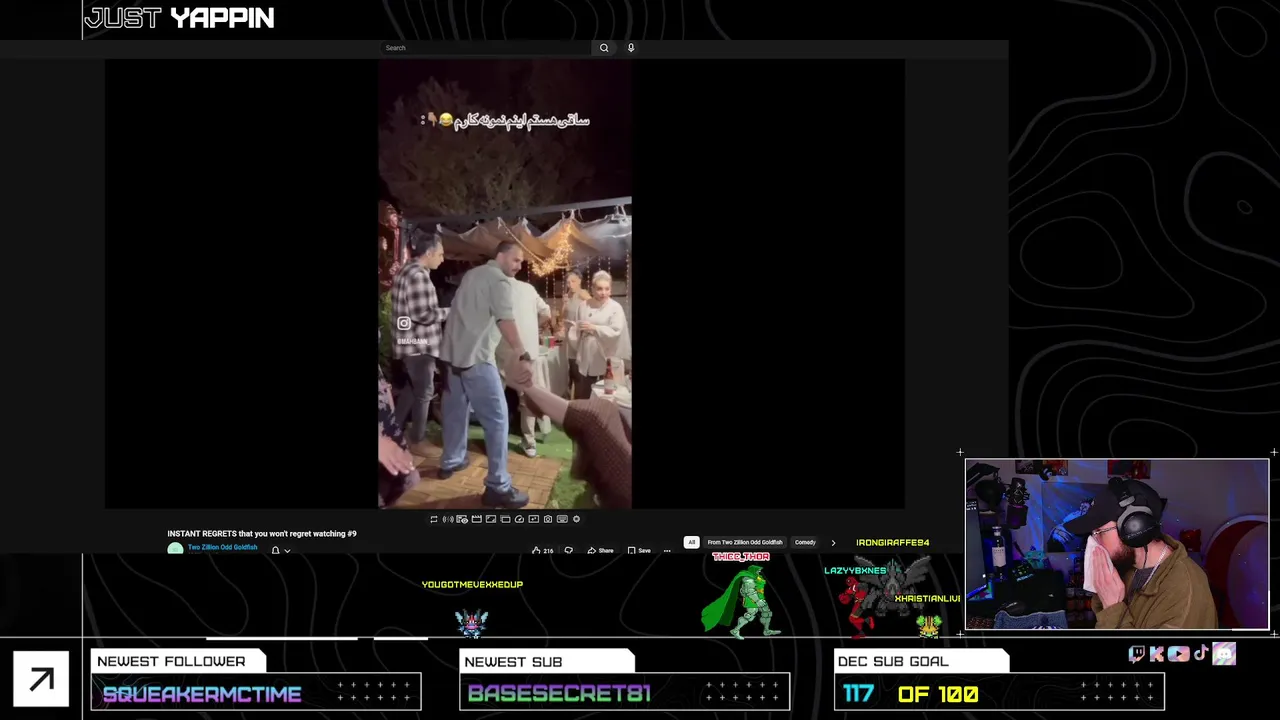1280x720 pixels.
Task: Select the All filter chip
Action: (691, 542)
